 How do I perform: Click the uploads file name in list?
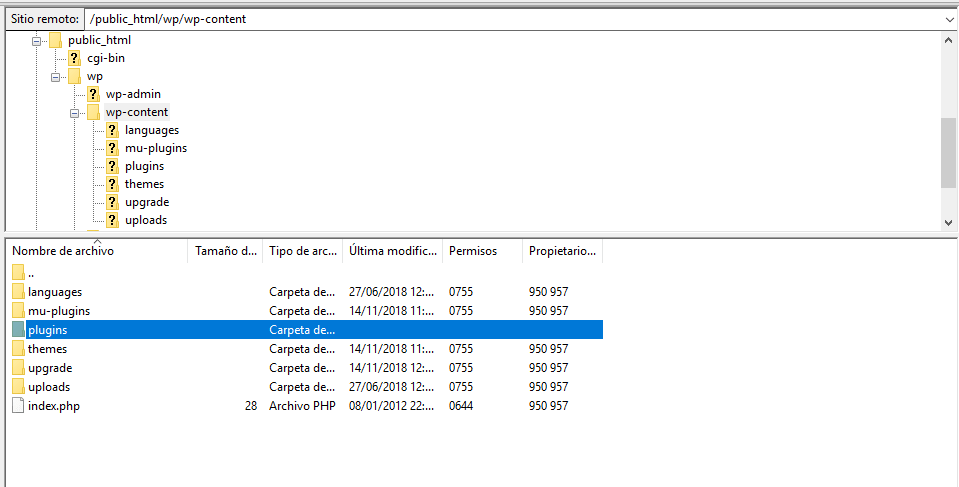(49, 387)
